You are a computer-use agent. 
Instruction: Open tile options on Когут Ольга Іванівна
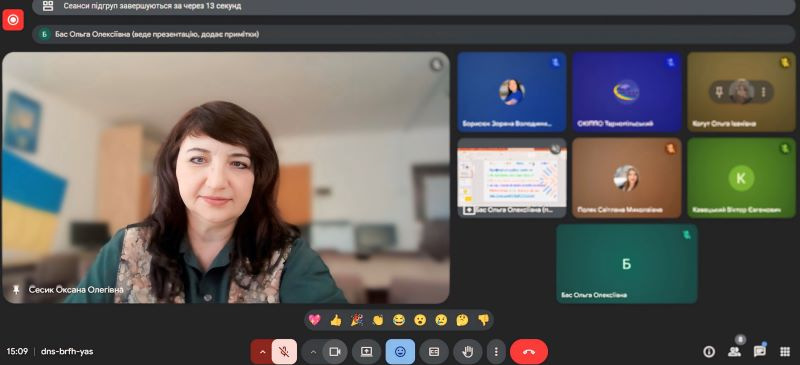(x=763, y=92)
